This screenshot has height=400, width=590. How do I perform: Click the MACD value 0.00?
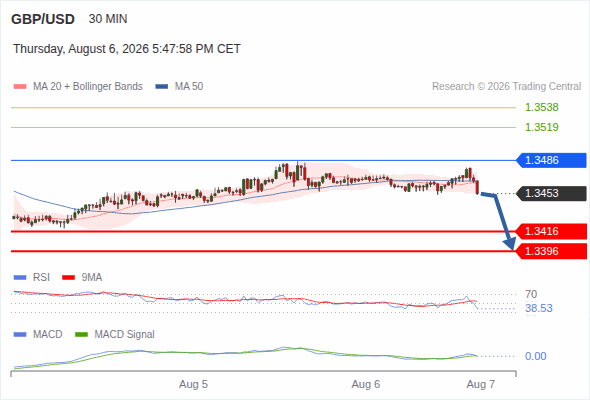click(x=536, y=356)
